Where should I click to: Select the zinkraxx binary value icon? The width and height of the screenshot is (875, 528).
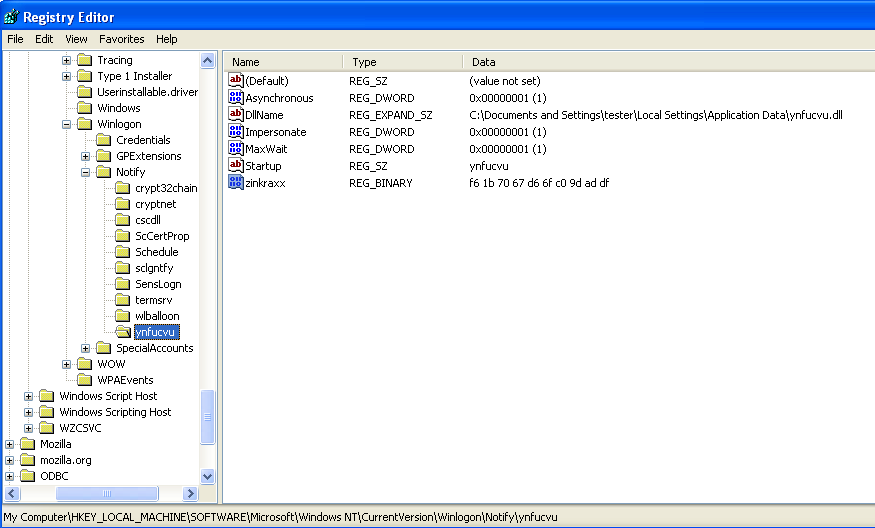tap(236, 183)
